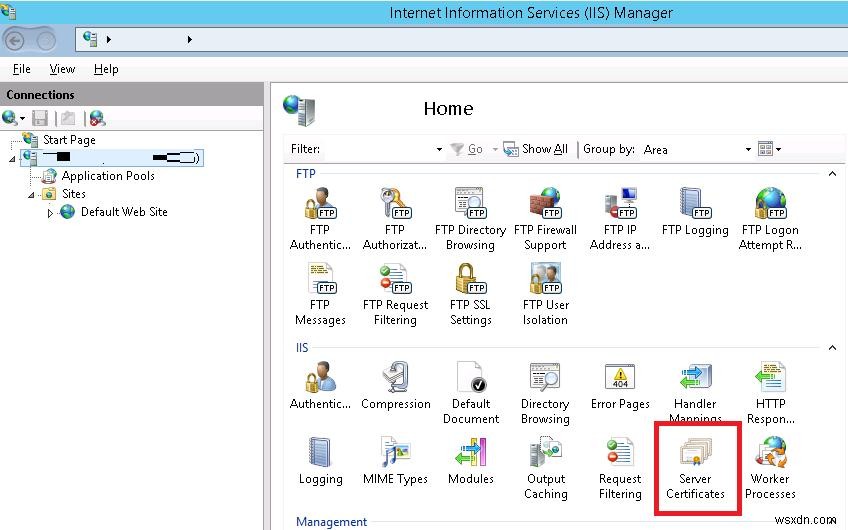Click the address bar home icon
The image size is (848, 530).
(90, 39)
